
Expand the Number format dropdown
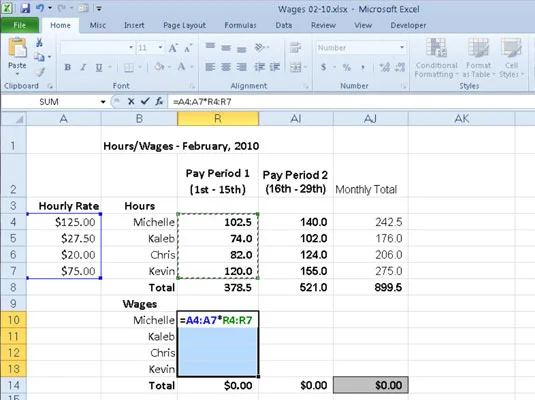coord(402,47)
